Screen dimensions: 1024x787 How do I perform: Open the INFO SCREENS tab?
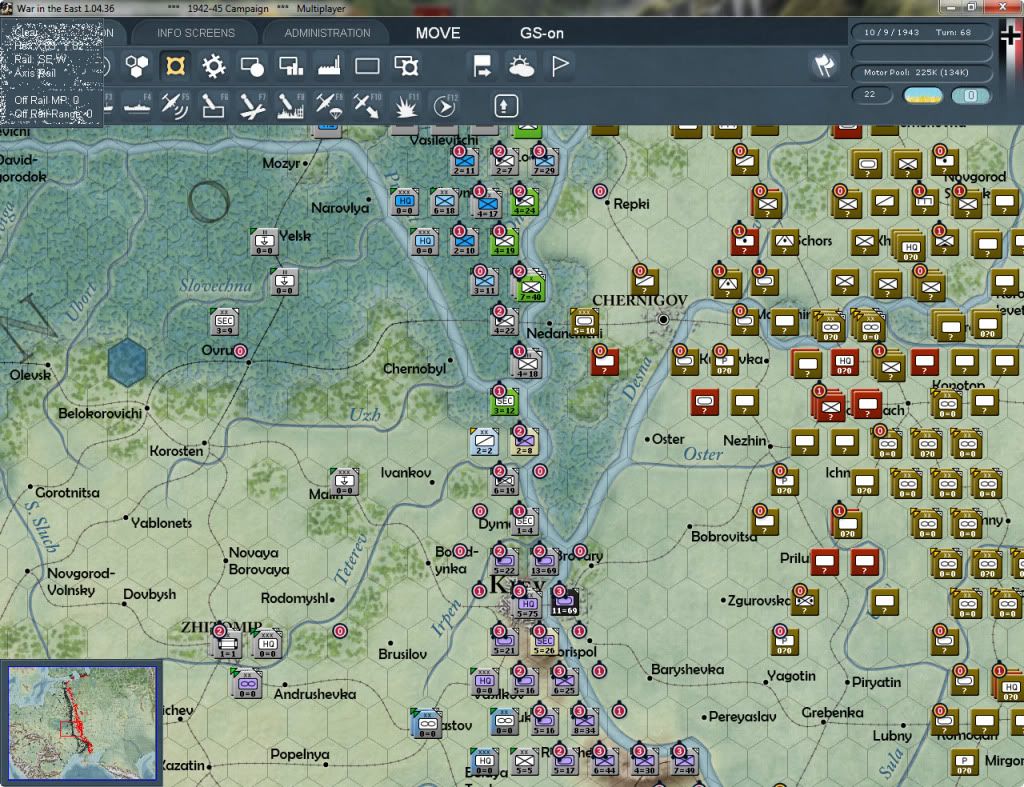click(x=195, y=33)
